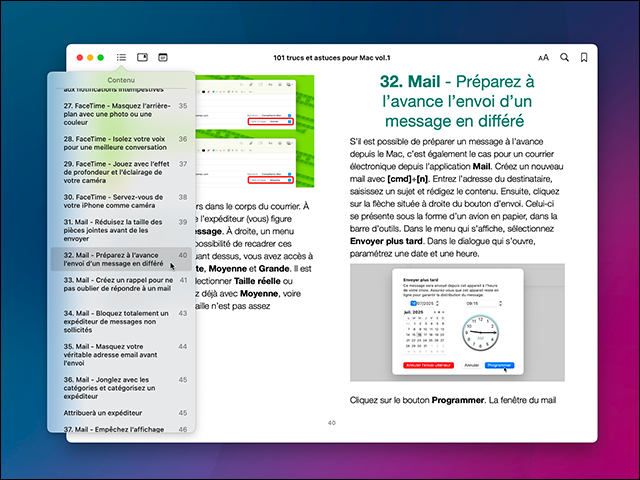The image size is (640, 480).
Task: Bookmark this page with the bookmark icon
Action: click(584, 58)
